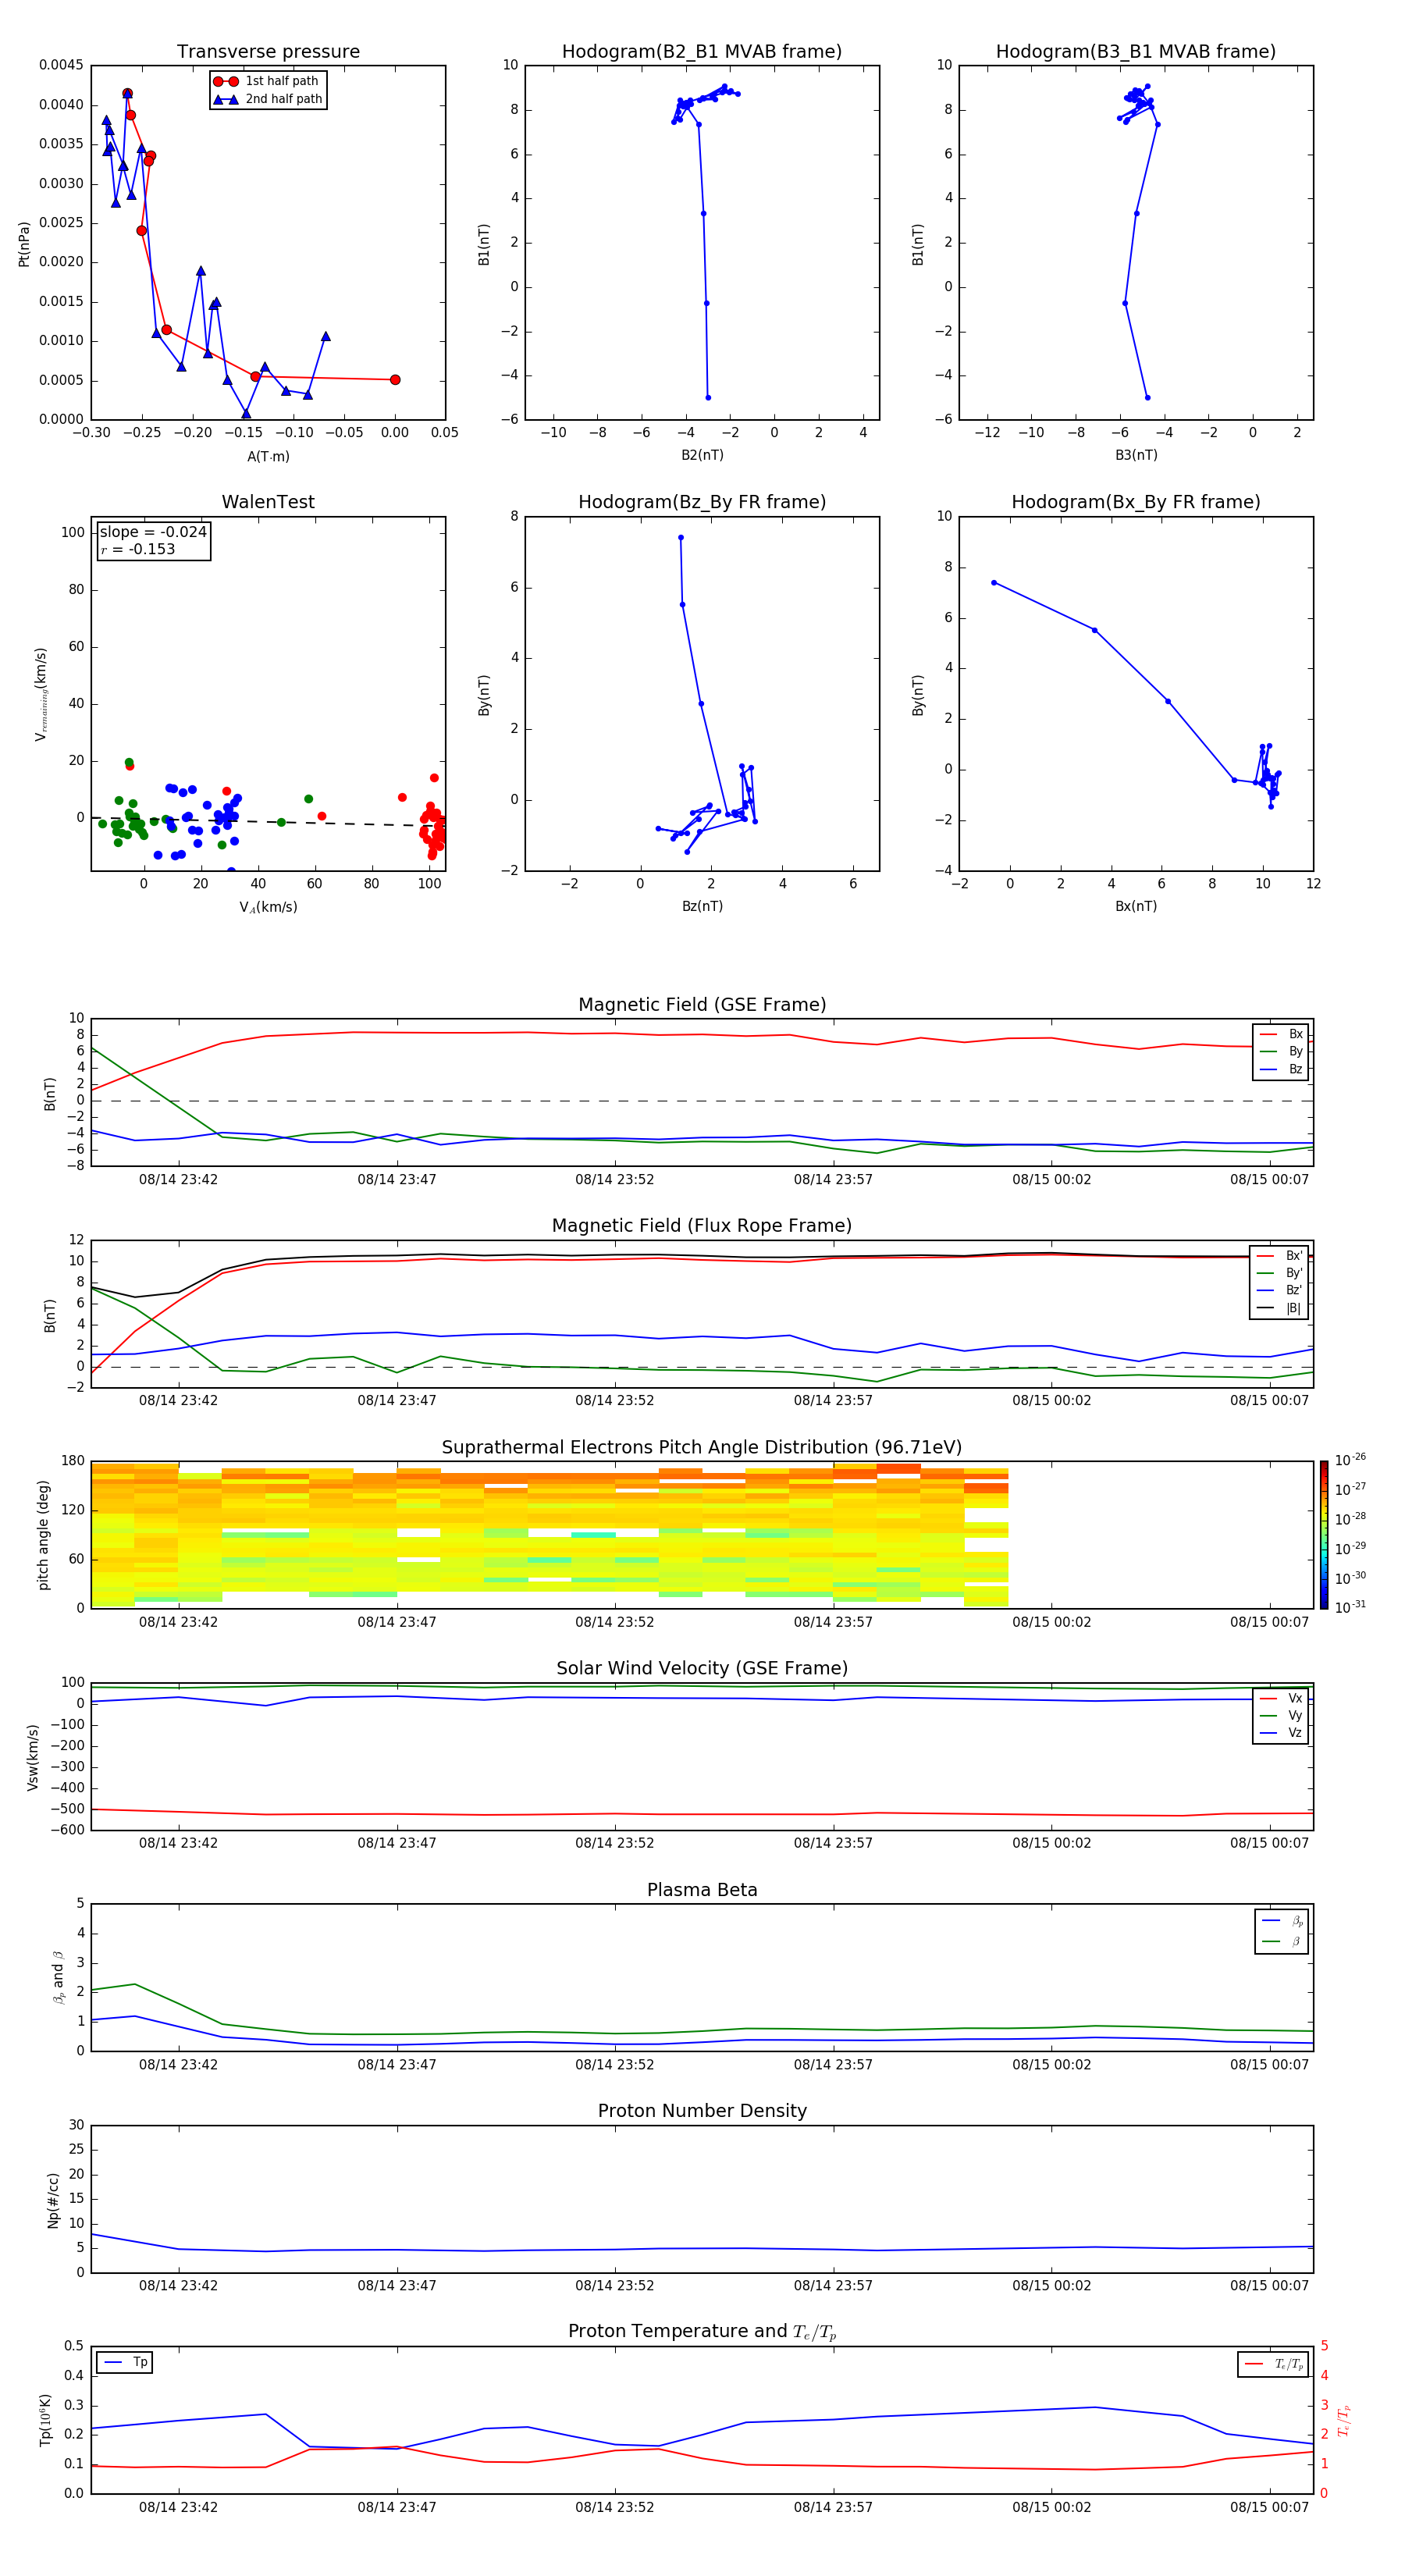The width and height of the screenshot is (1405, 2576).
Task: Click the V_A(km/s) x-axis label
Action: point(268,907)
